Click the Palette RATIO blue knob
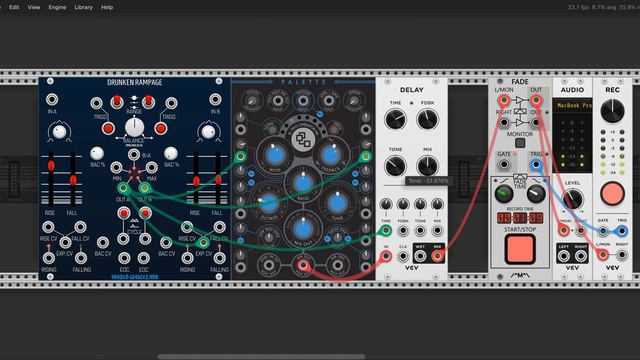This screenshot has height=360, width=640. point(303,184)
